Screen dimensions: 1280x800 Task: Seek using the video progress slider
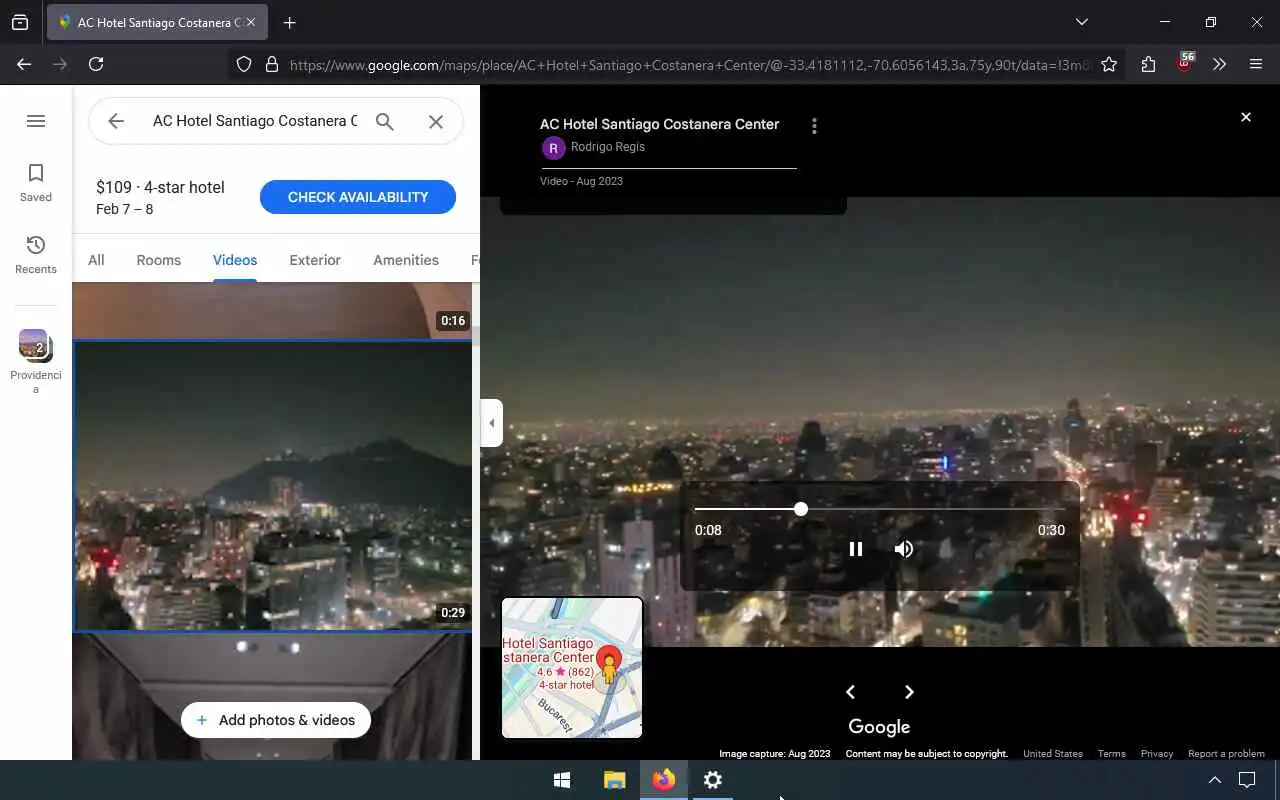tap(880, 509)
